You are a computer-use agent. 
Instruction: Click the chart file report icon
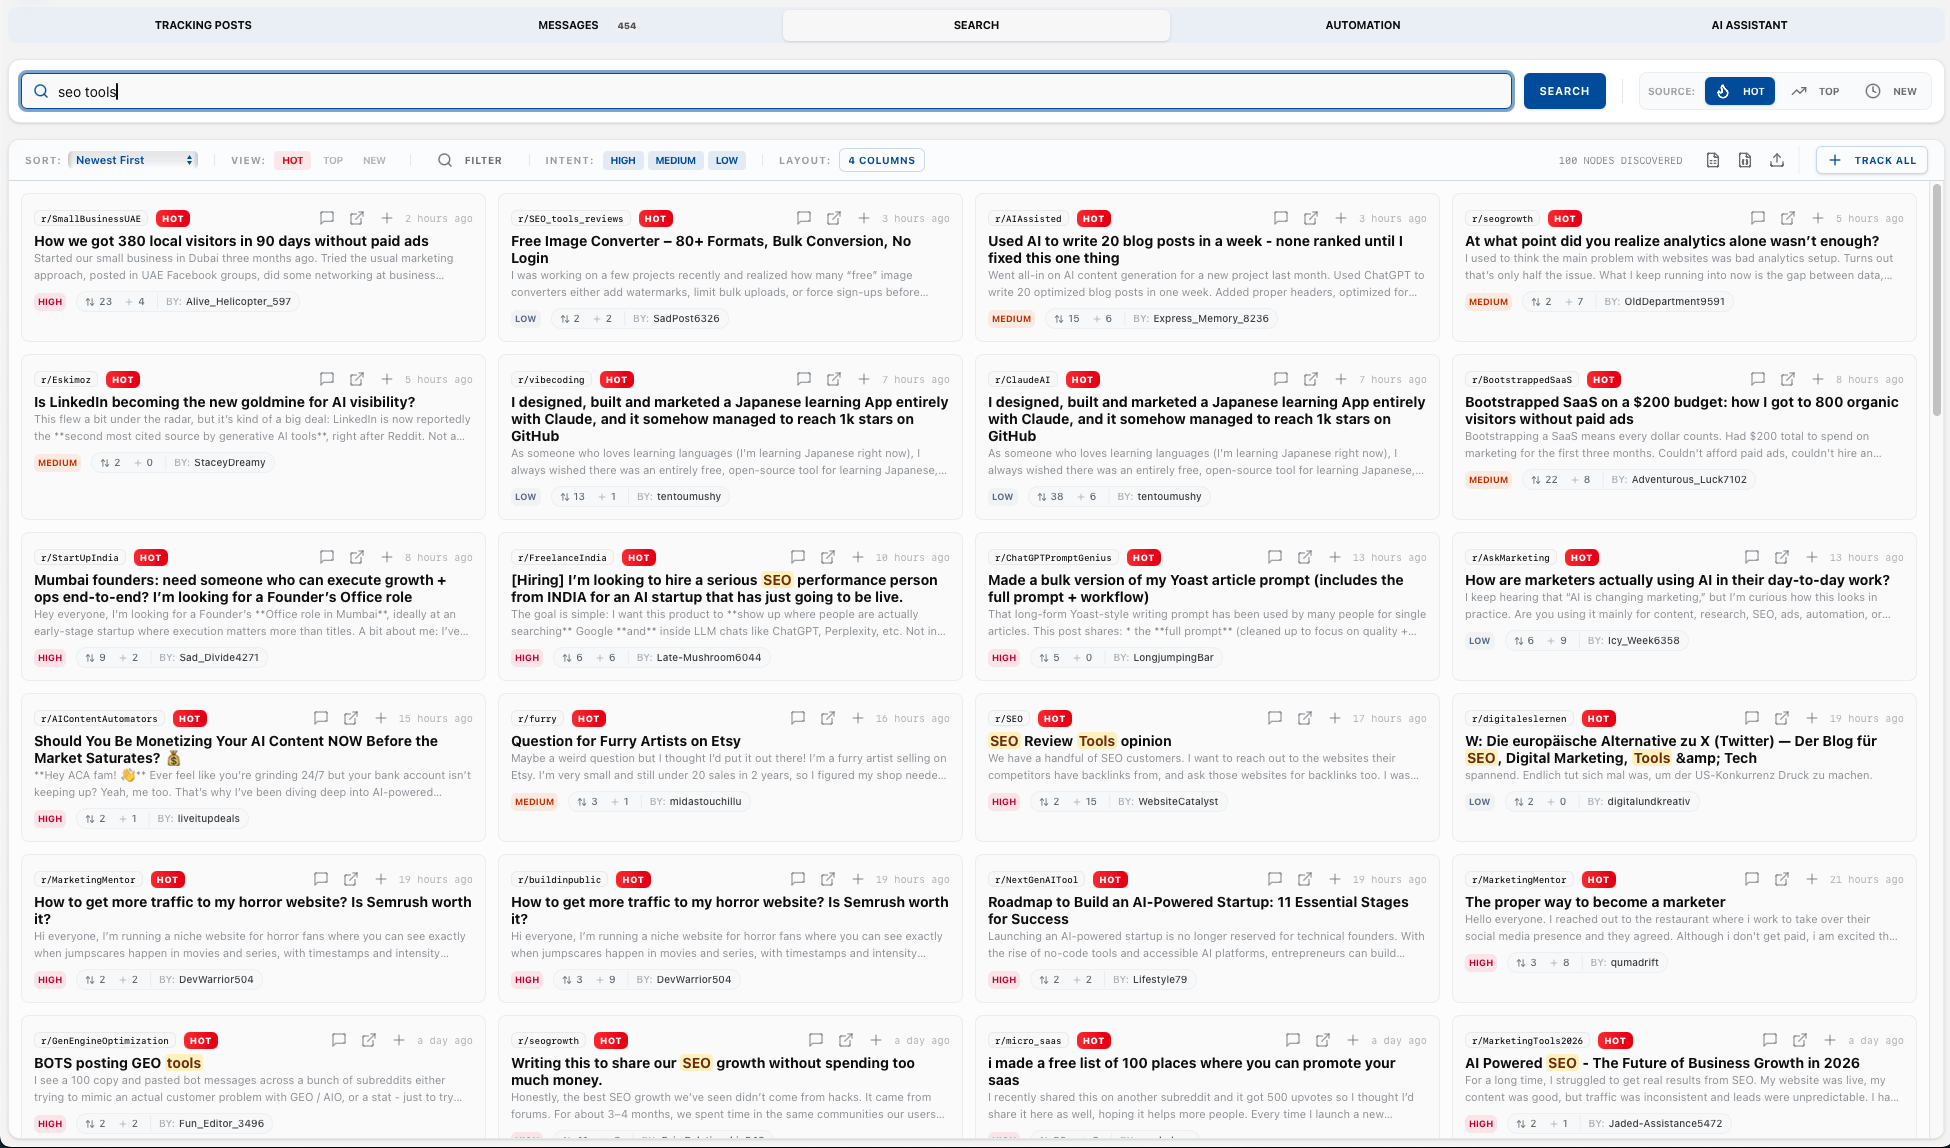point(1745,160)
